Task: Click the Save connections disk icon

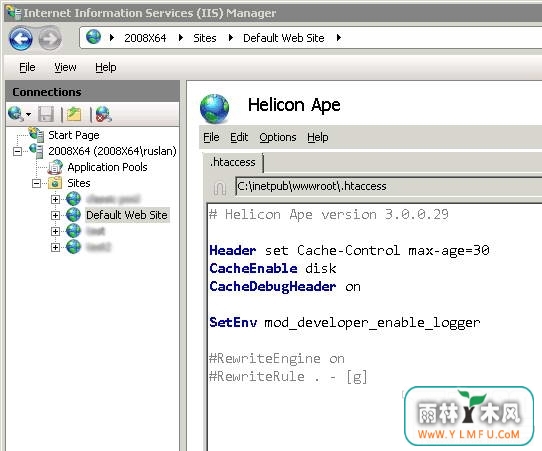Action: (46, 114)
